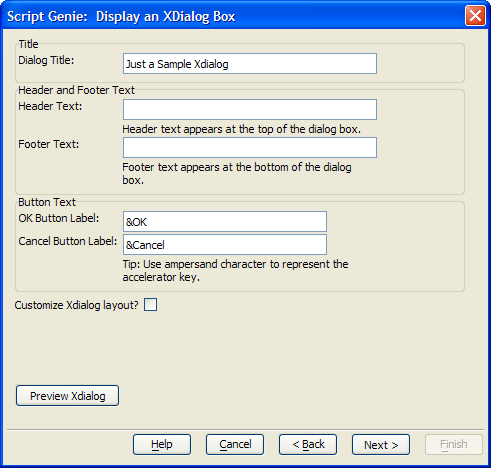Viewport: 491px width, 468px height.
Task: Select the OK Button Label field
Action: (225, 222)
